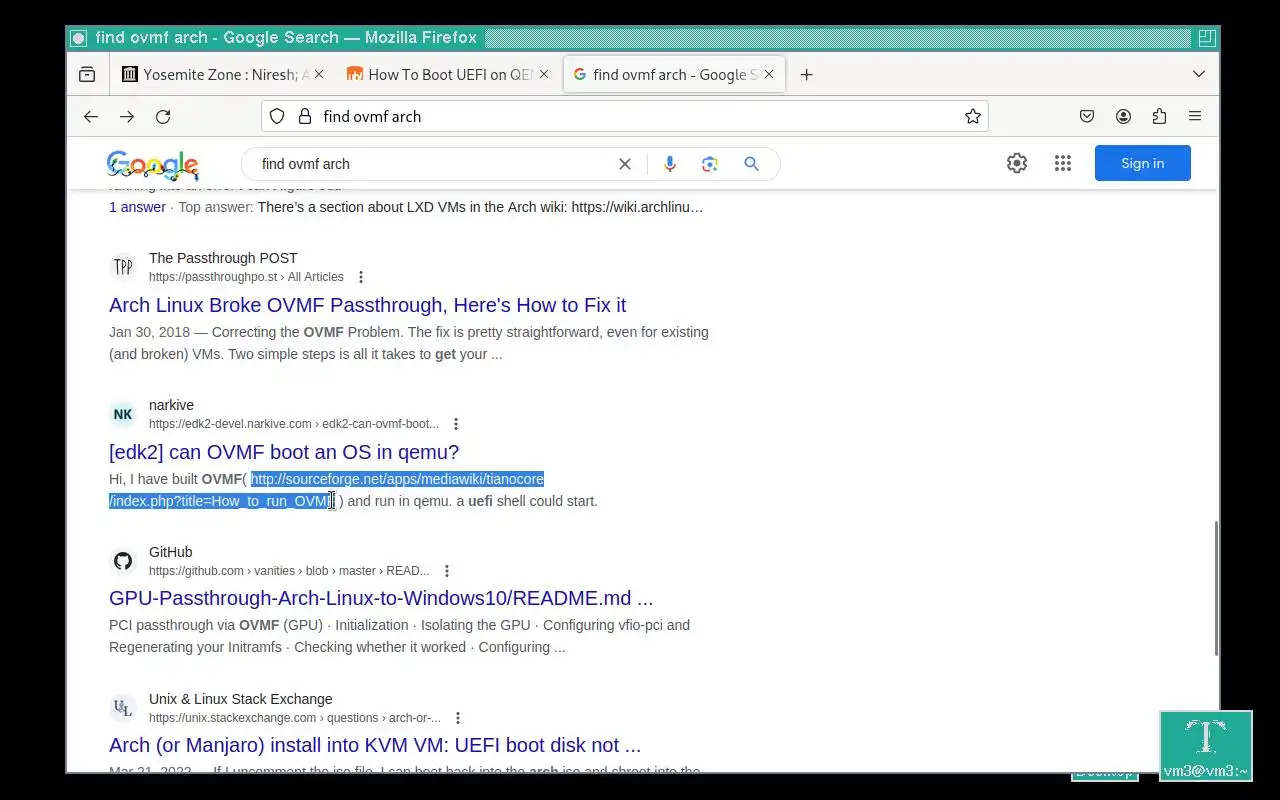This screenshot has width=1280, height=800.
Task: Open terminal vm3@vm3 desktop icon
Action: click(x=1206, y=746)
